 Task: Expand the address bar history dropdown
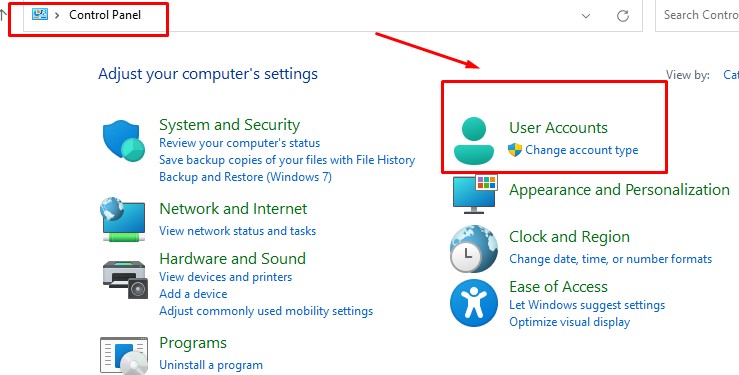click(586, 16)
